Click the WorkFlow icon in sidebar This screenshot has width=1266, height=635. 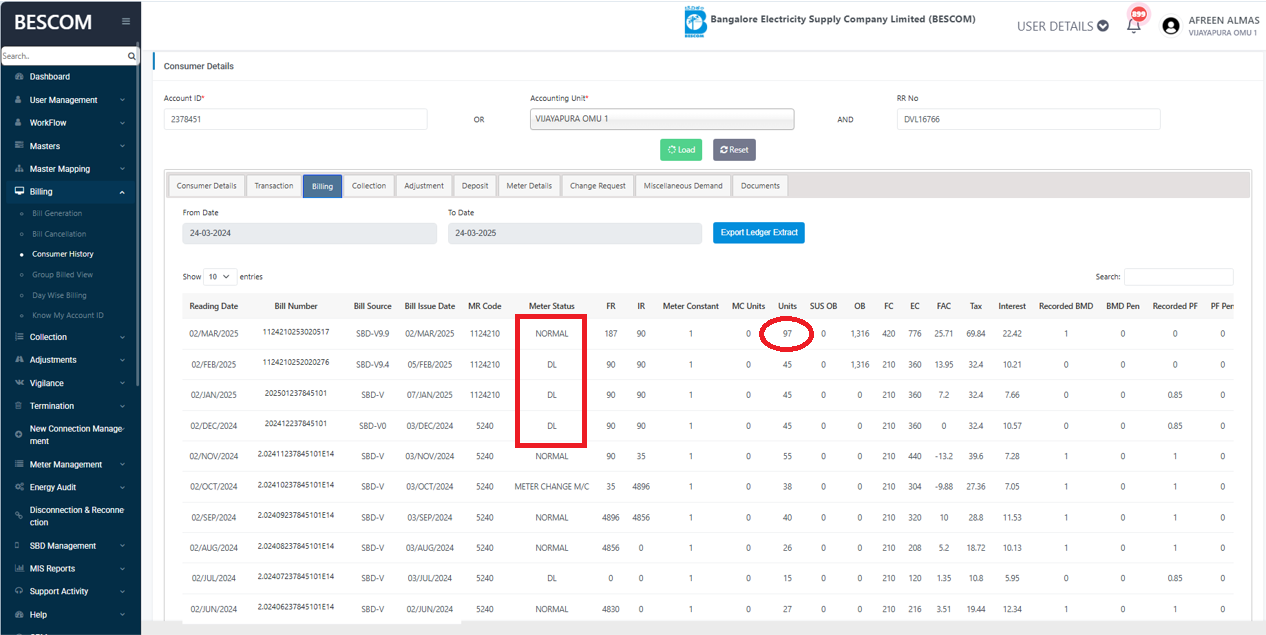click(20, 123)
